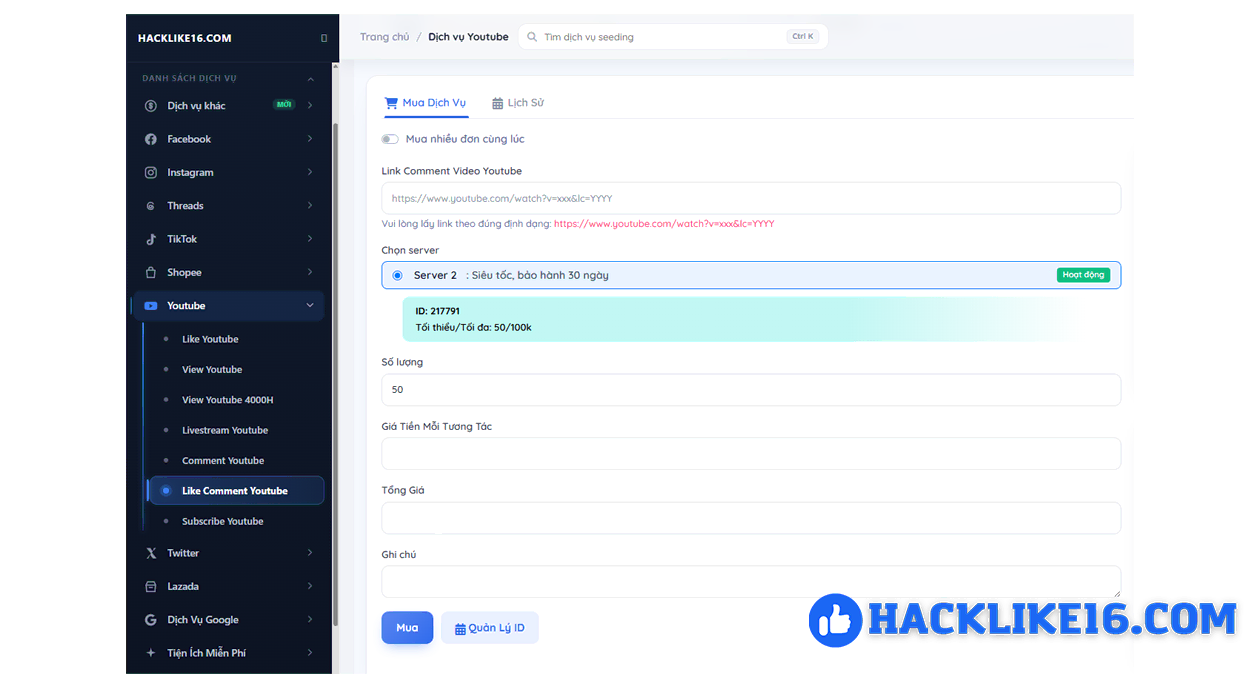Go to Trang chủ breadcrumb link
This screenshot has height=688, width=1260.
pyautogui.click(x=384, y=37)
